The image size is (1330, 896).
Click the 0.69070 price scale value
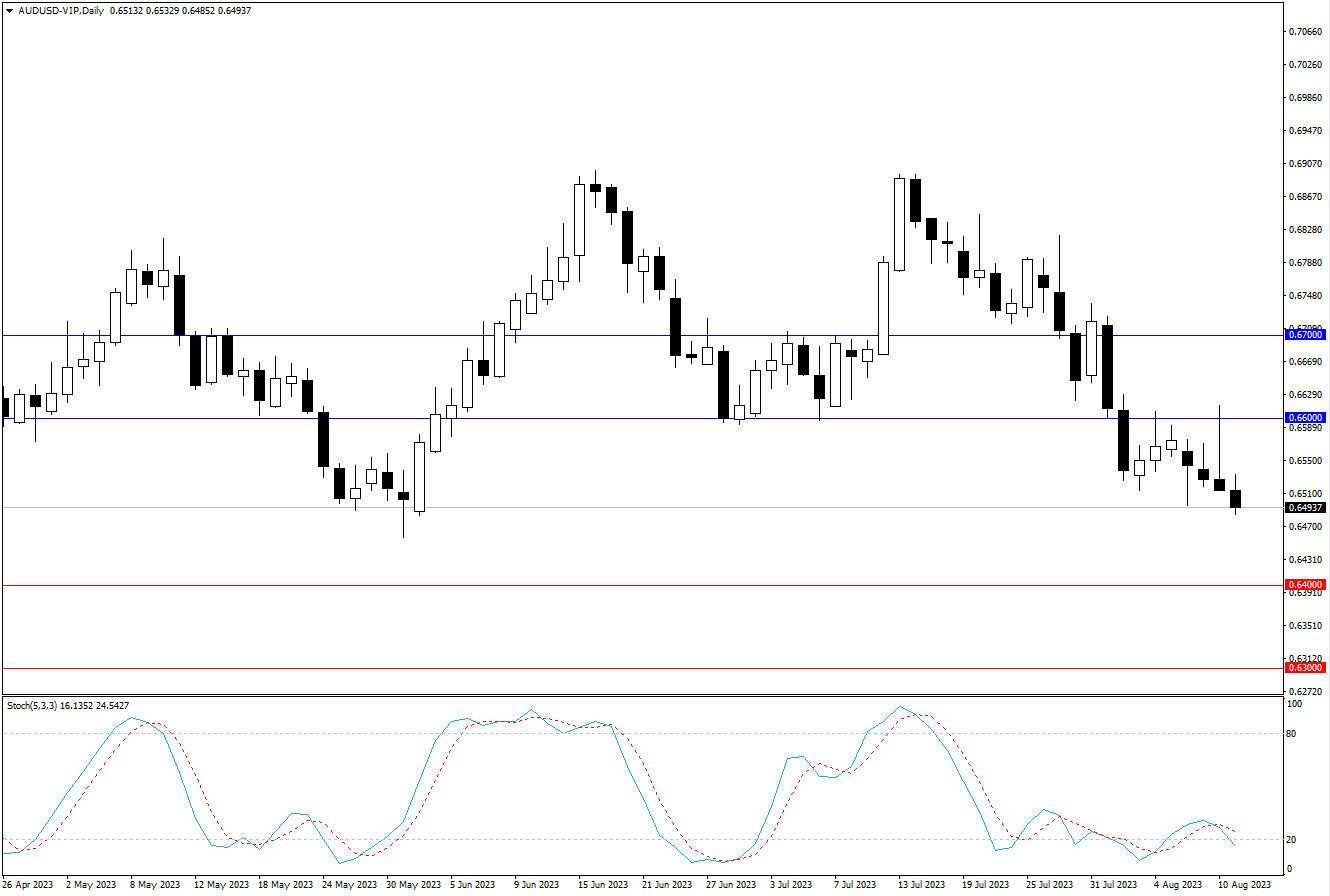point(1306,163)
